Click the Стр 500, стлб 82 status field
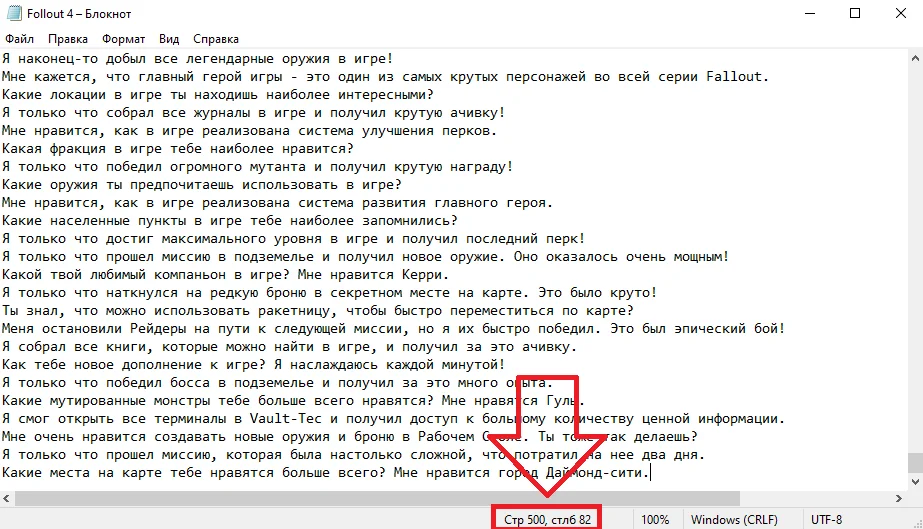 click(x=547, y=520)
